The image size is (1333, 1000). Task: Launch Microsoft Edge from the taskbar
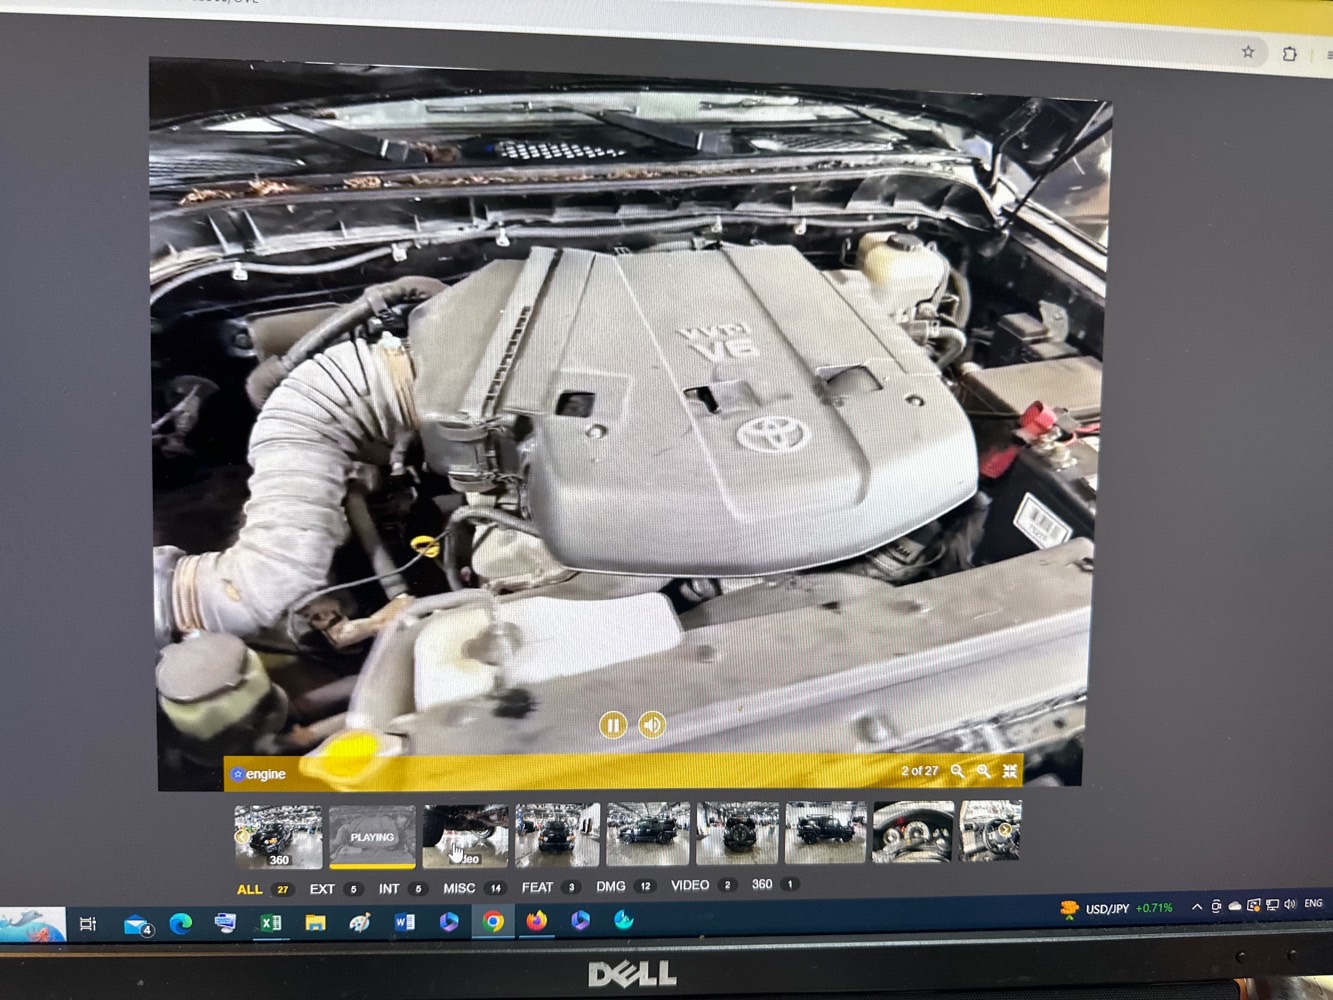point(181,924)
